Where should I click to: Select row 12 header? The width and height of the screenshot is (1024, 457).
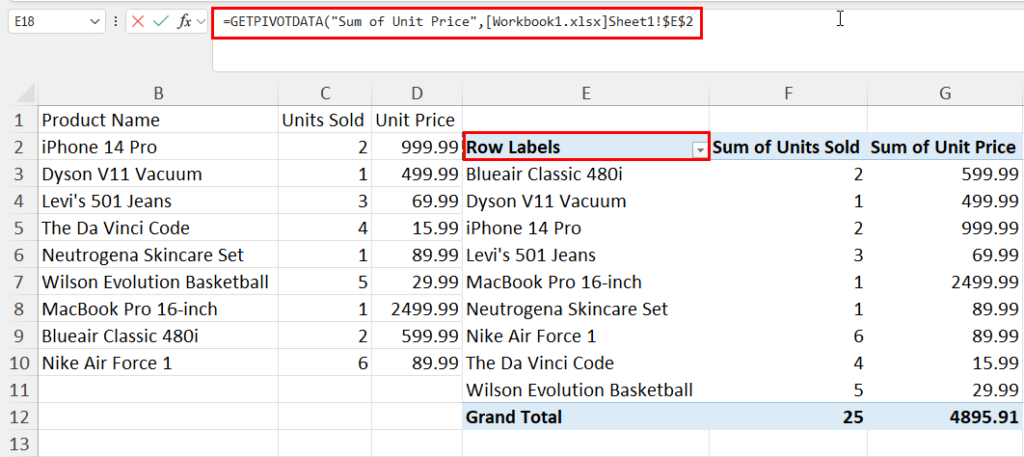click(x=18, y=417)
